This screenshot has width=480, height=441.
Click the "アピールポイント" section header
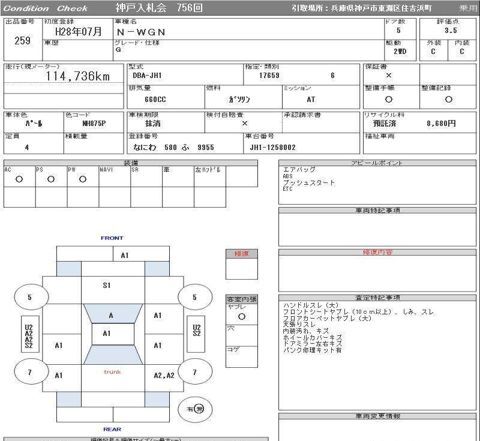[377, 163]
